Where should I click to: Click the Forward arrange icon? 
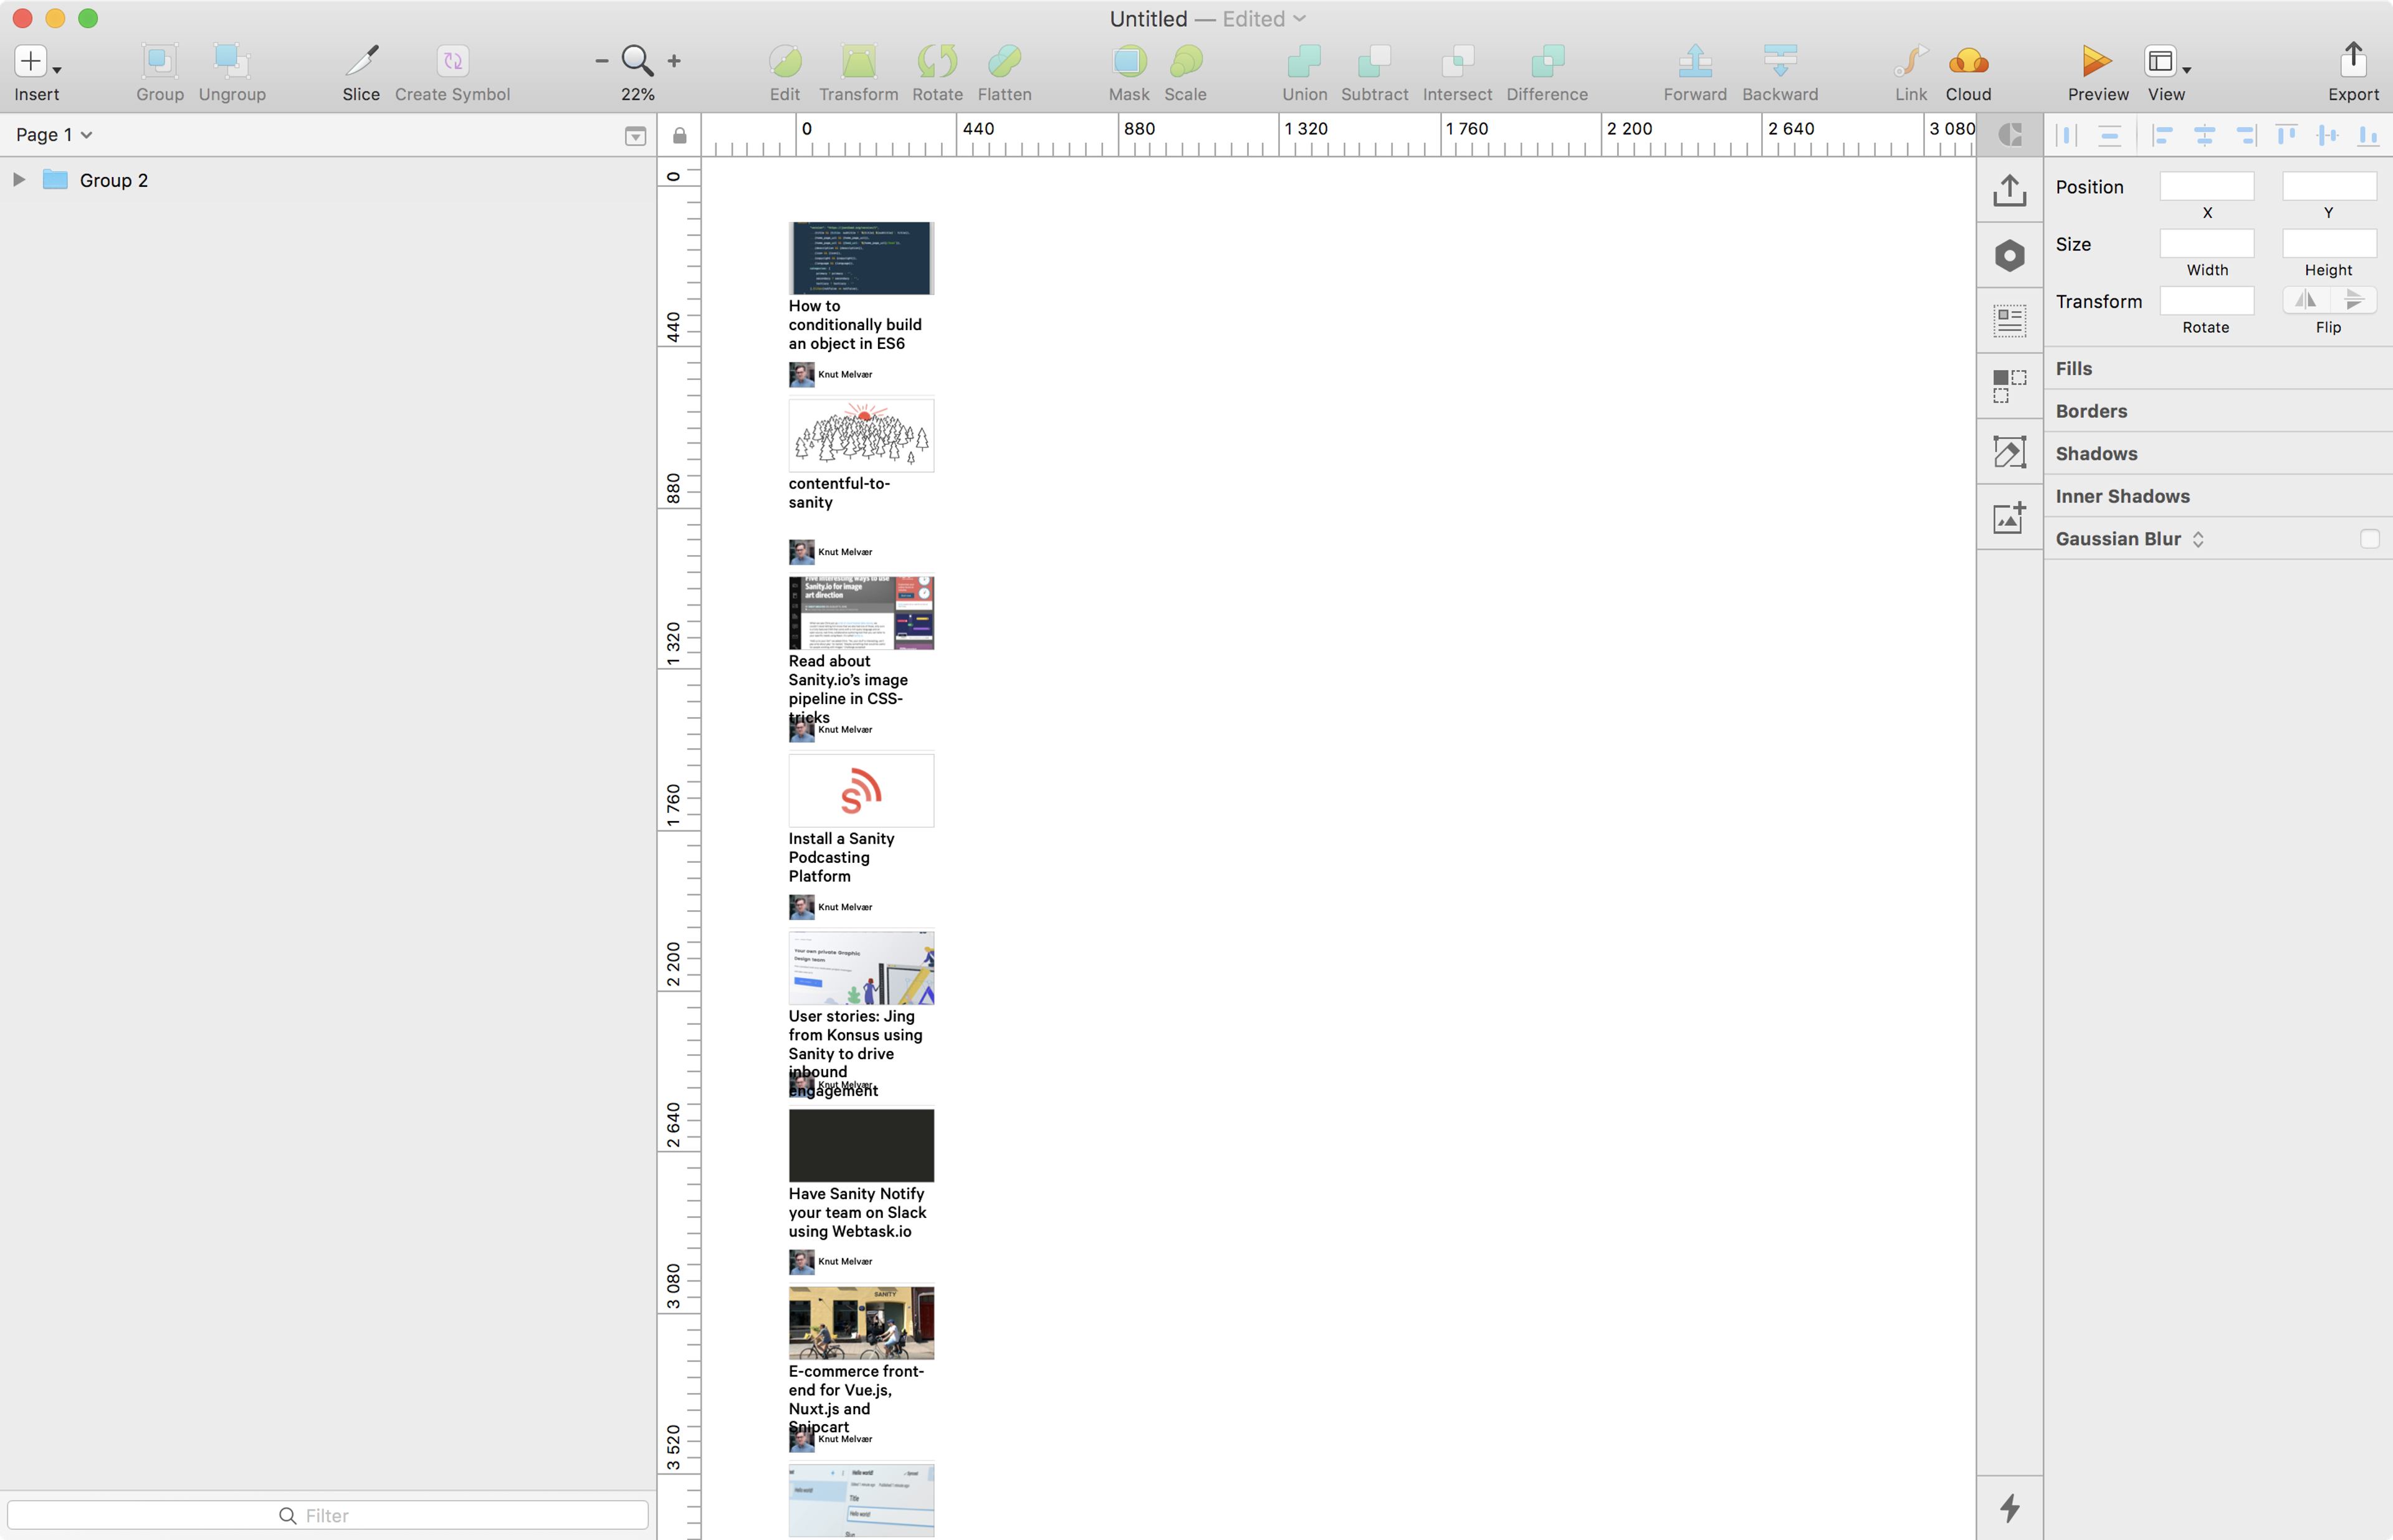pos(1695,62)
